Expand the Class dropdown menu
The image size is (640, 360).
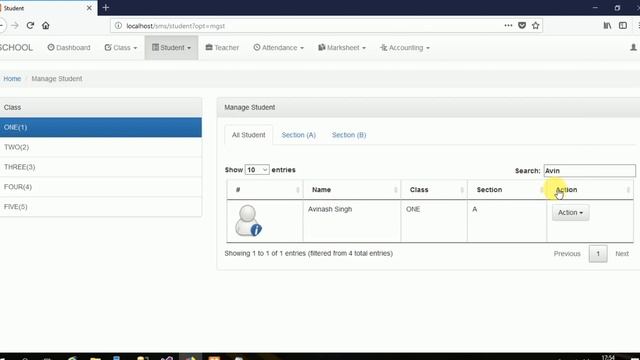[121, 48]
